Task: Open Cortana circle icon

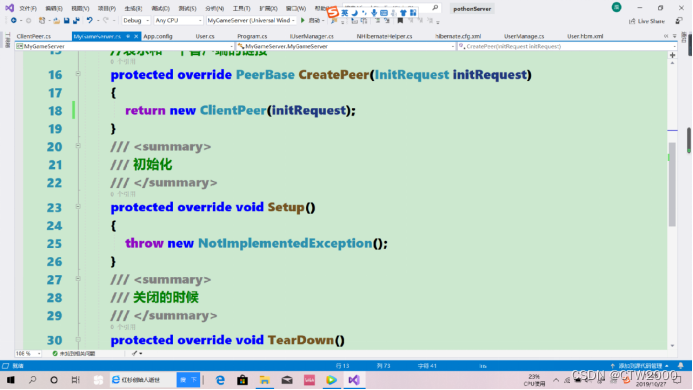Action: (54, 380)
